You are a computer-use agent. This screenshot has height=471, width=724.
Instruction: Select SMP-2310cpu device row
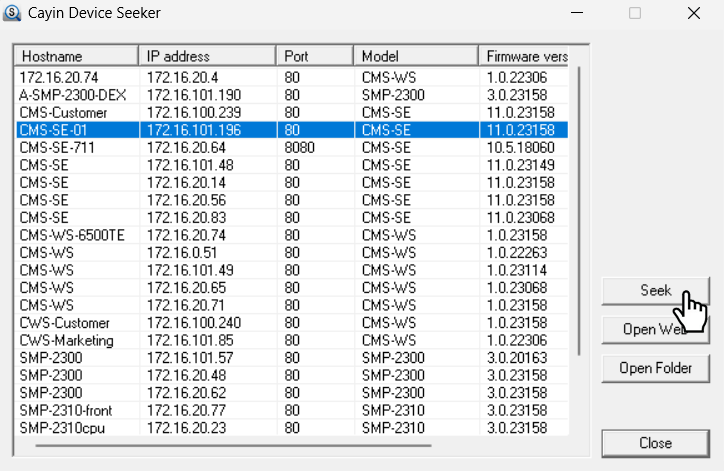292,428
